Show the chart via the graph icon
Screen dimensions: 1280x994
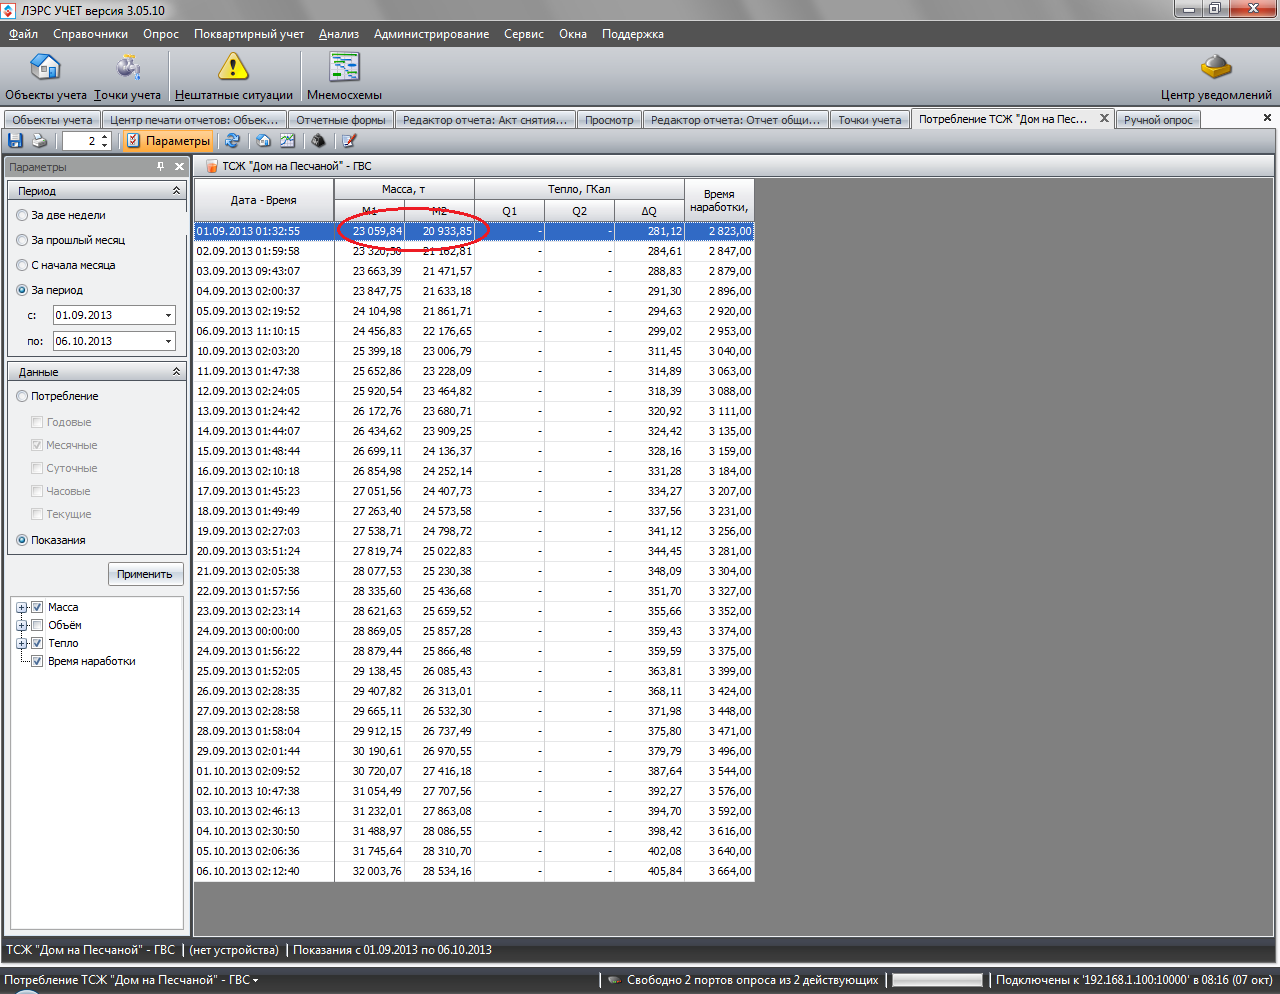[287, 141]
